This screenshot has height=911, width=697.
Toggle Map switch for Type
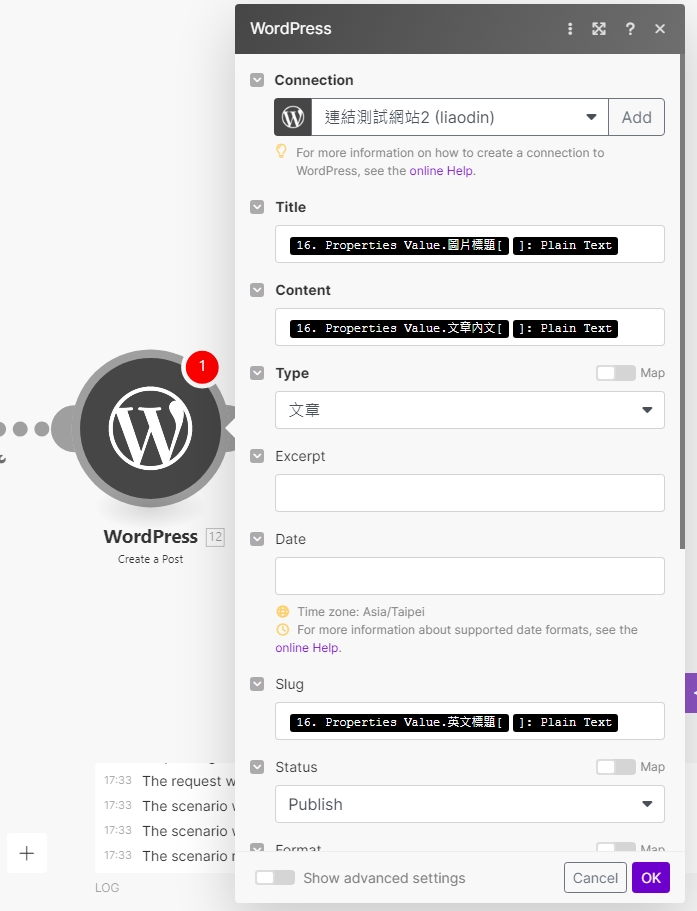click(x=616, y=373)
